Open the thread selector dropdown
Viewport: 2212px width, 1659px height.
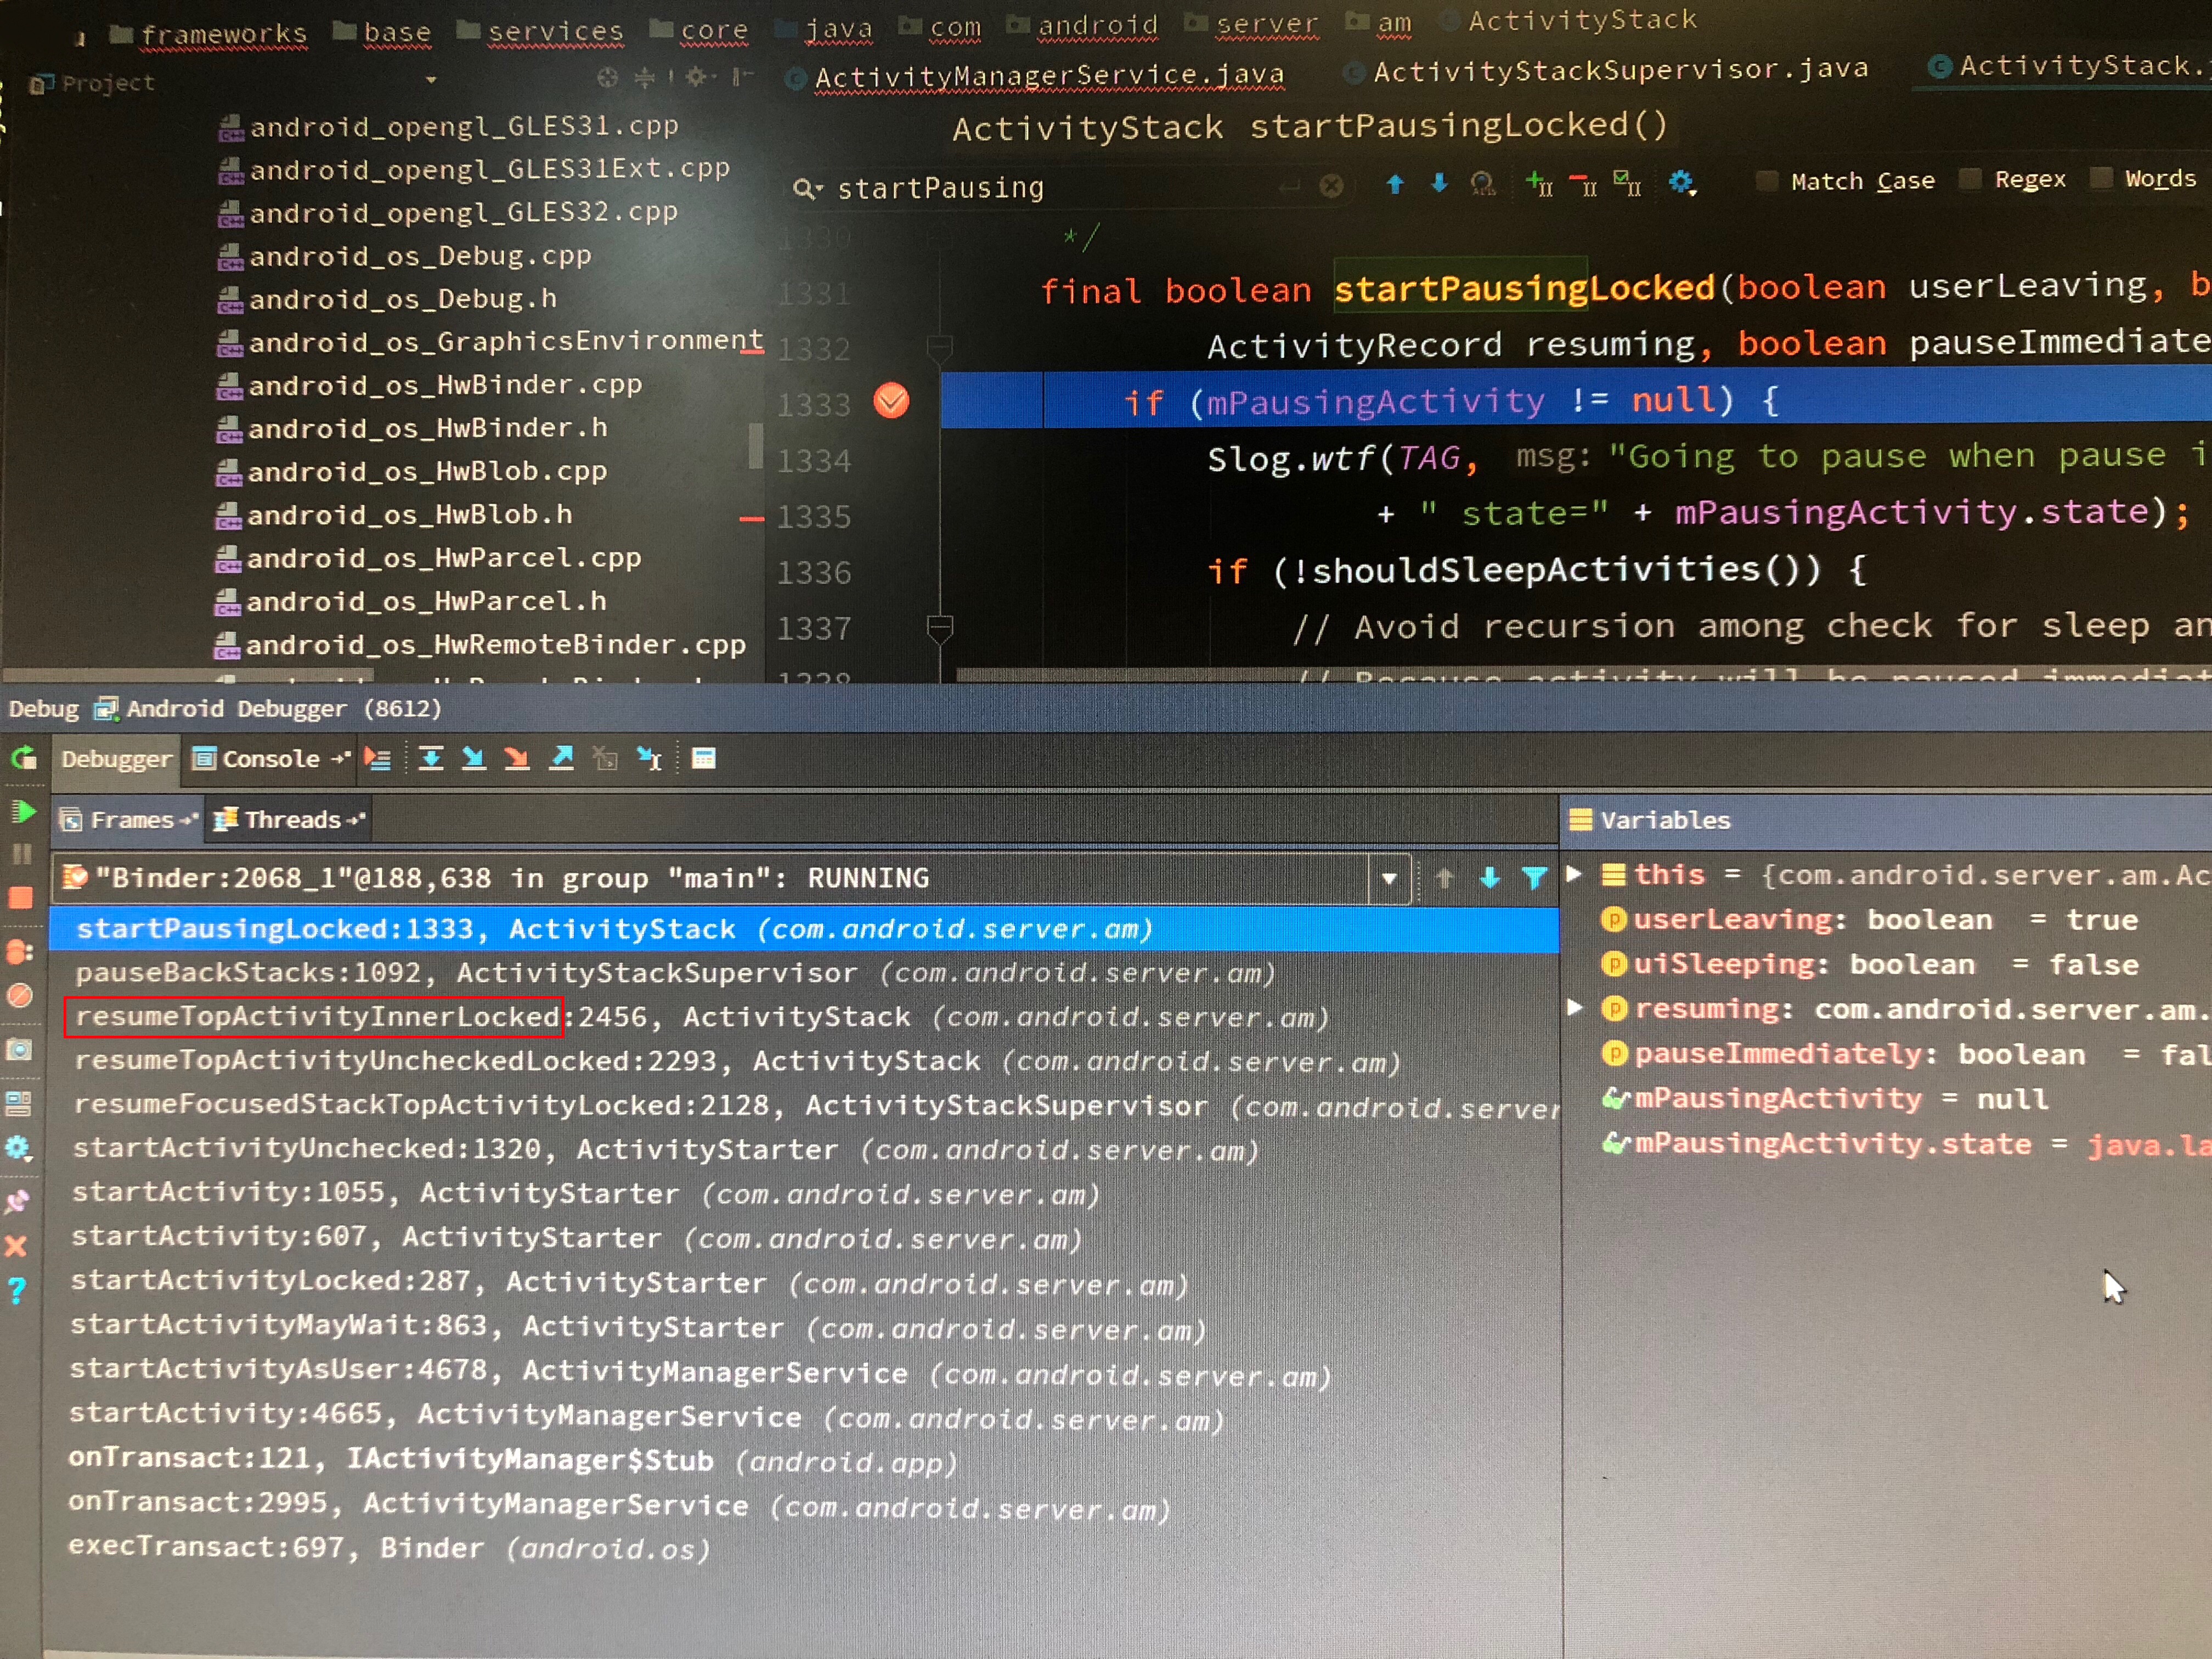pos(1389,879)
